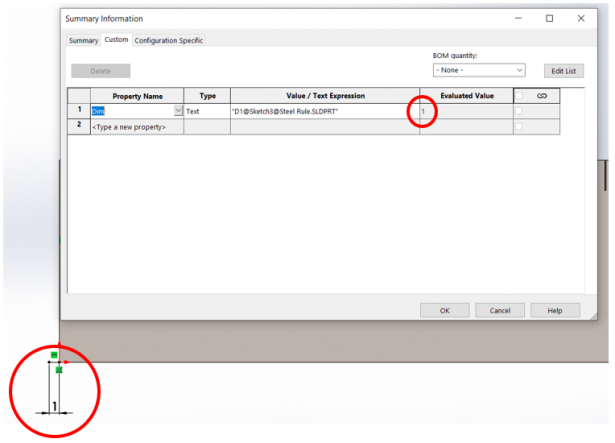615x443 pixels.
Task: Switch to the Summary tab
Action: [83, 40]
